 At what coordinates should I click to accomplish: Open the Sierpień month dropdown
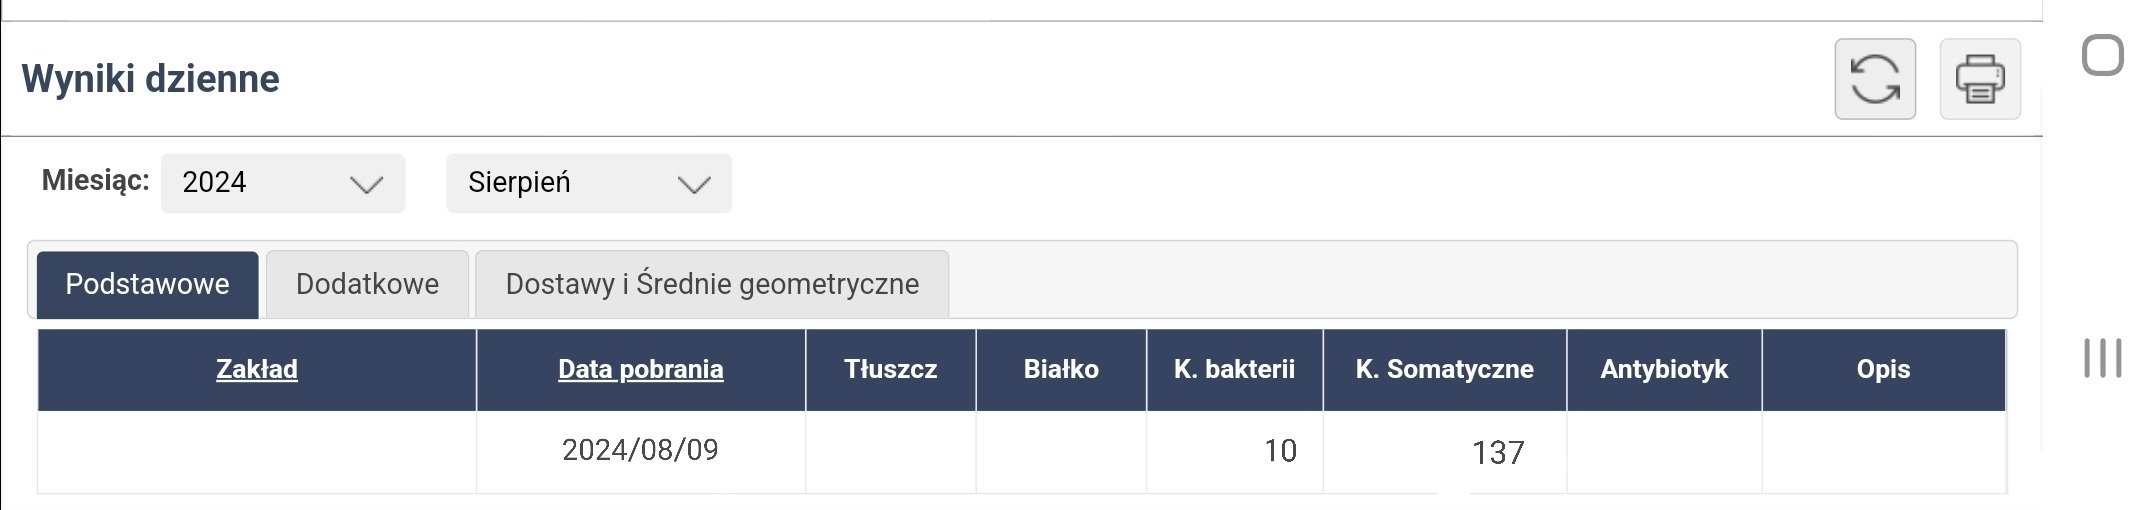click(588, 183)
